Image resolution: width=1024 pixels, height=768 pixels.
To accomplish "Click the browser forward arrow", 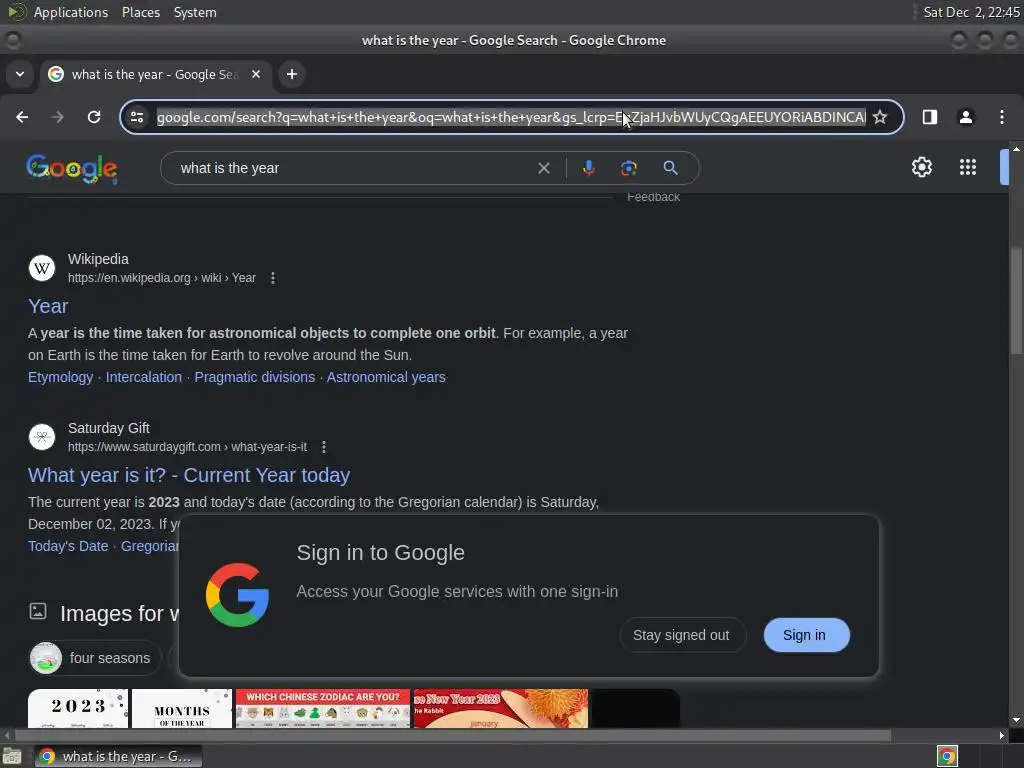I will coord(58,117).
